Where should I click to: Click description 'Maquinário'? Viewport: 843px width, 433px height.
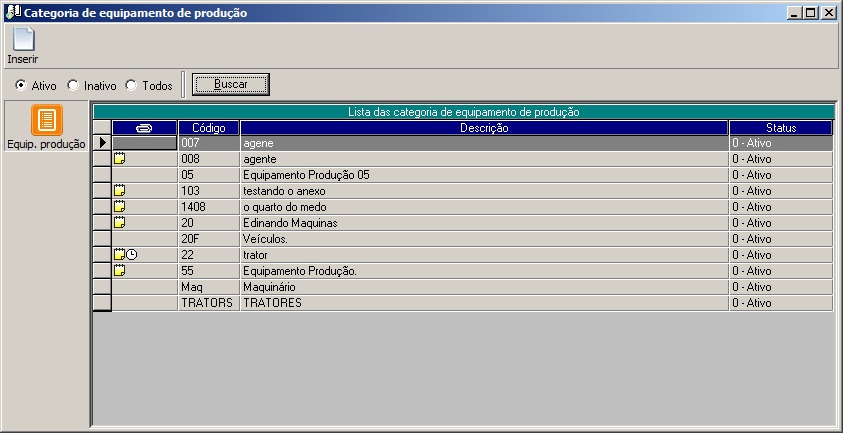pyautogui.click(x=269, y=287)
